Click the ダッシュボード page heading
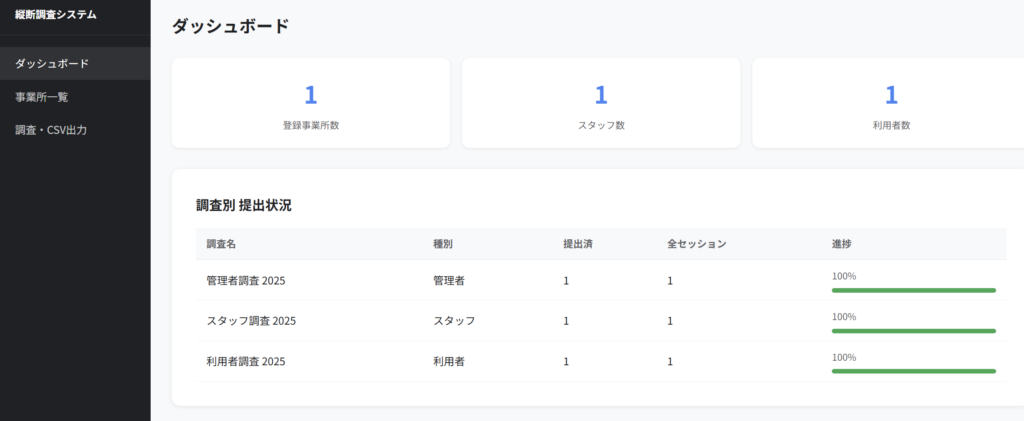Image resolution: width=1024 pixels, height=421 pixels. 231,27
